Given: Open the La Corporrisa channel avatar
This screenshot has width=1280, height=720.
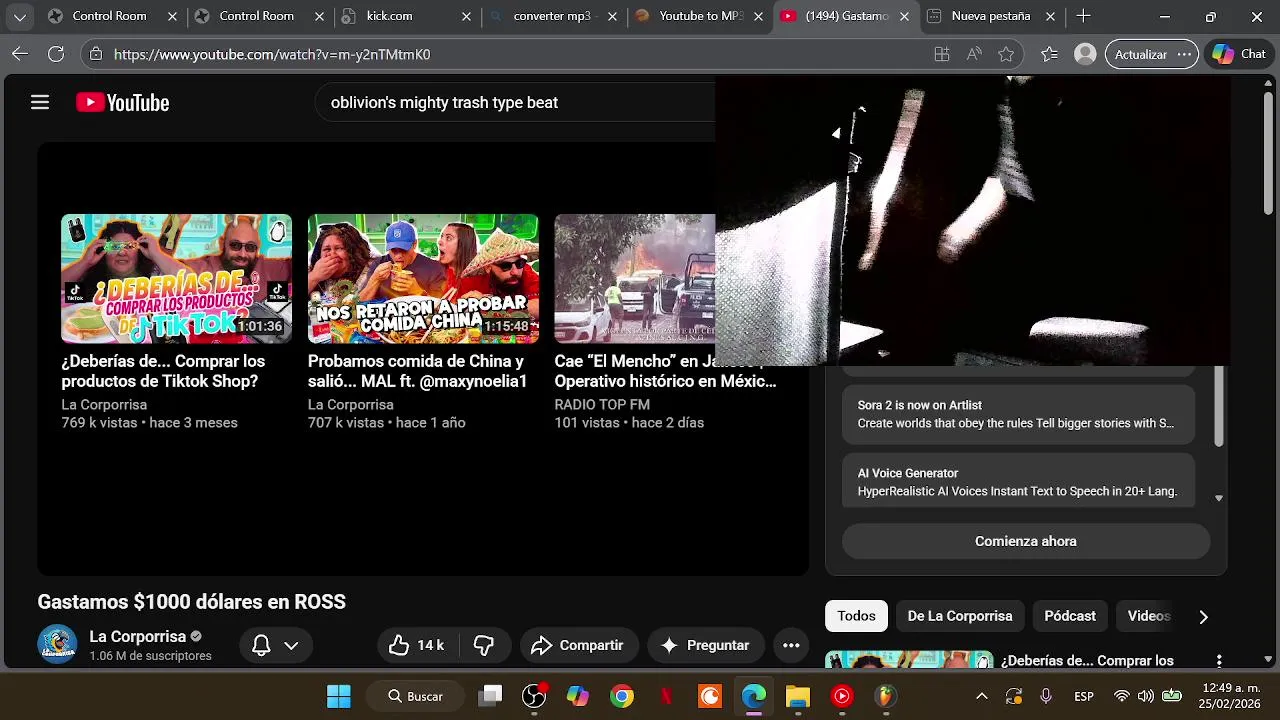Looking at the screenshot, I should click(57, 645).
